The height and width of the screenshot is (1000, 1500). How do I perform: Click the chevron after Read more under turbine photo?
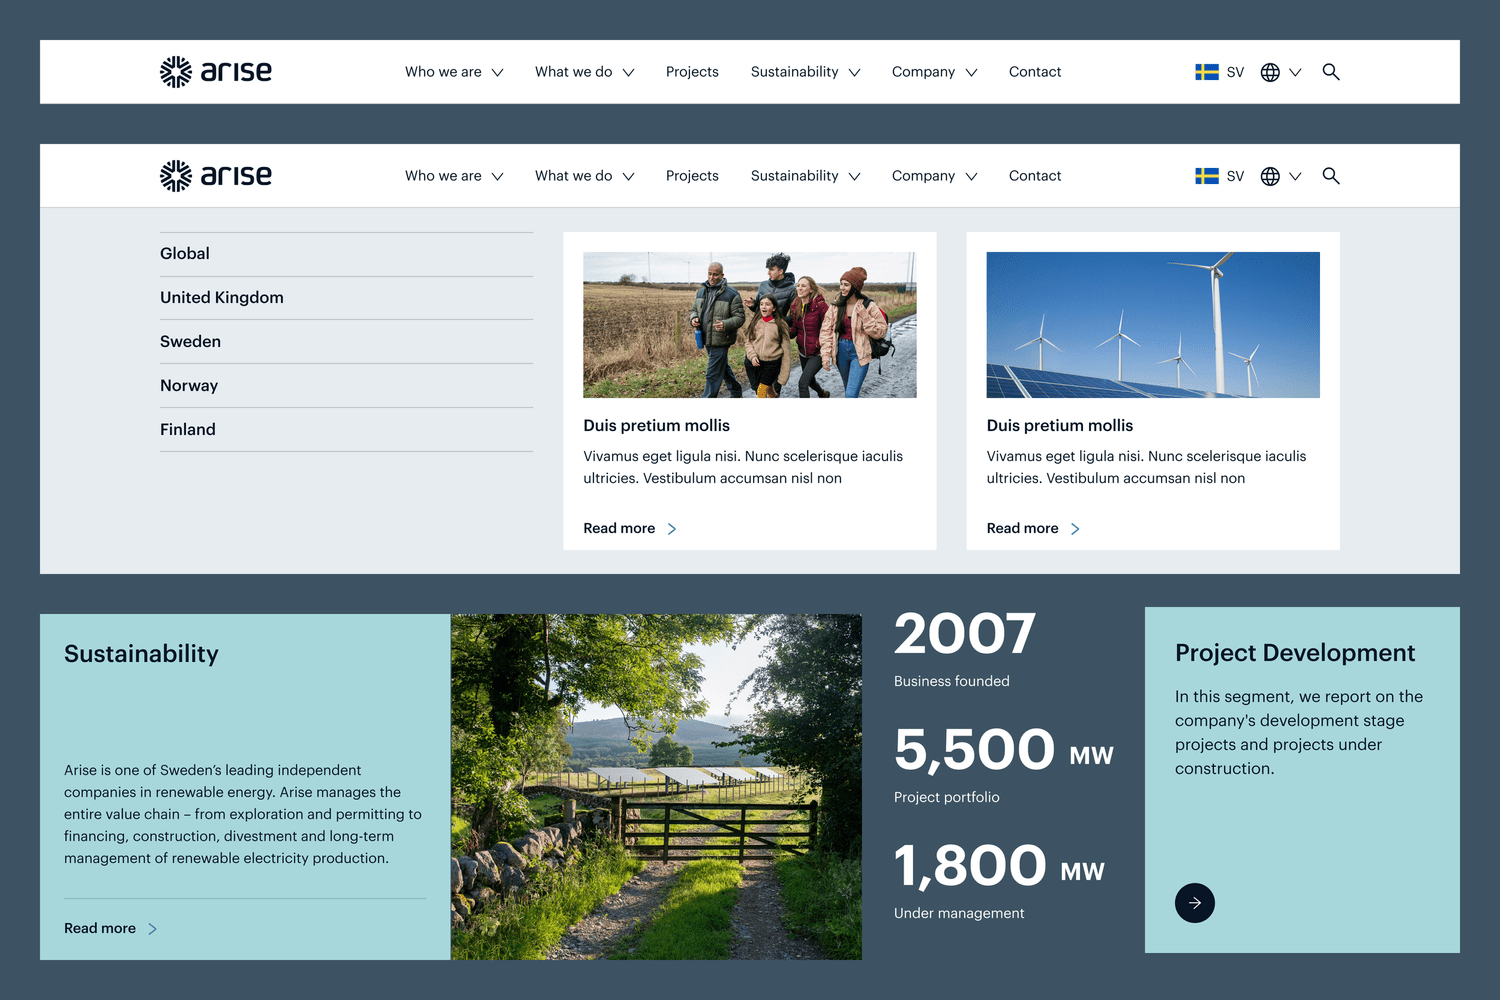click(x=1075, y=529)
